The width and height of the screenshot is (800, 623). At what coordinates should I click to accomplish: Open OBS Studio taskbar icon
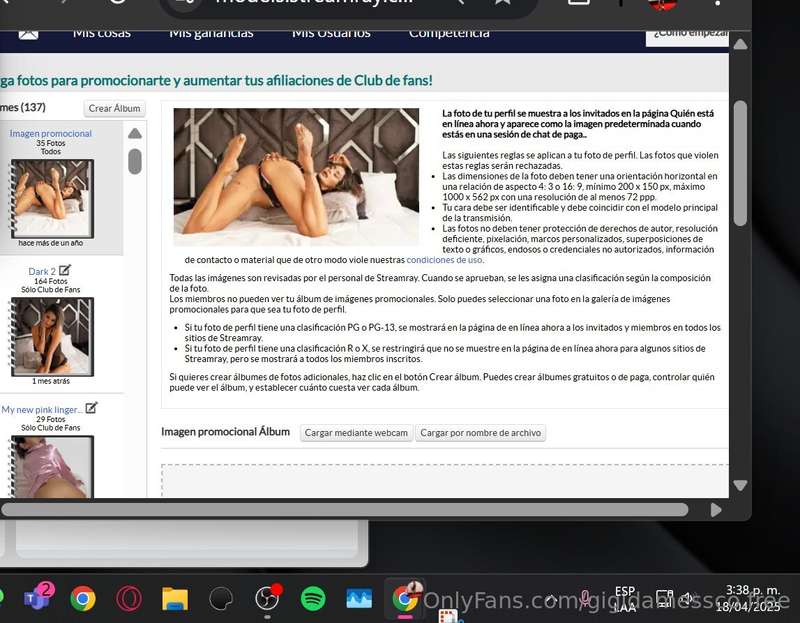point(267,598)
